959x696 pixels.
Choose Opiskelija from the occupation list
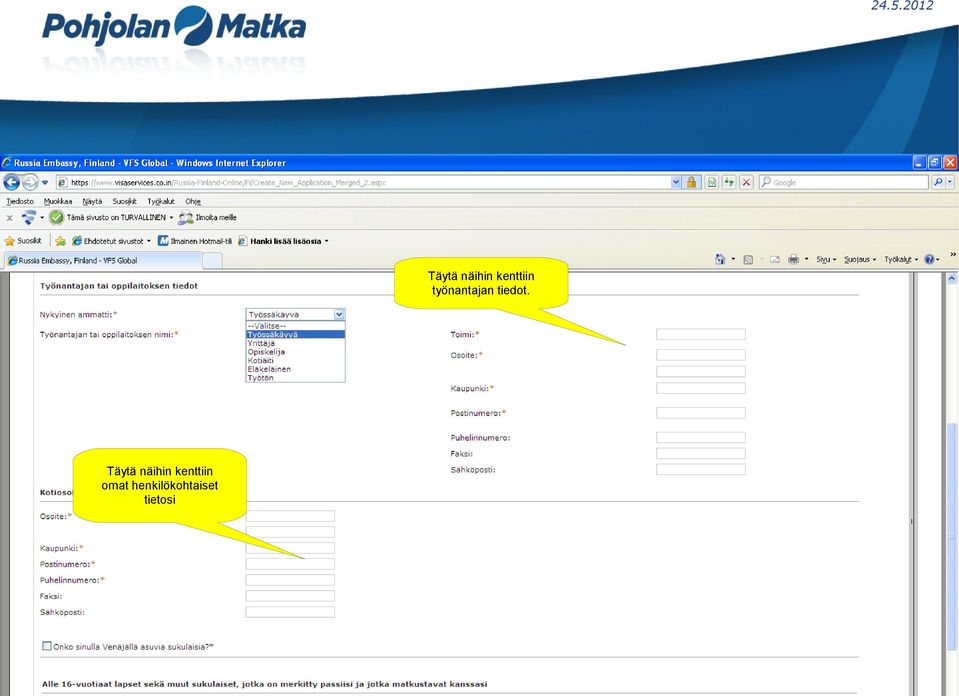point(295,352)
